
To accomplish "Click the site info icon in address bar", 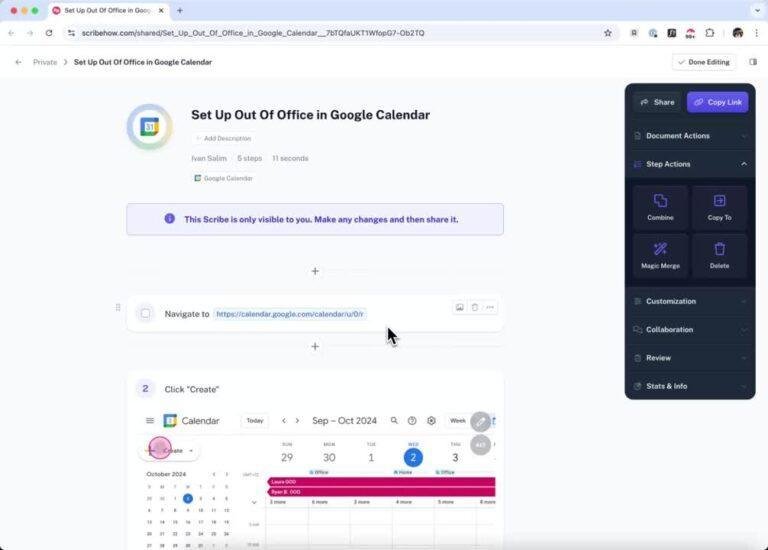I will 72,33.
